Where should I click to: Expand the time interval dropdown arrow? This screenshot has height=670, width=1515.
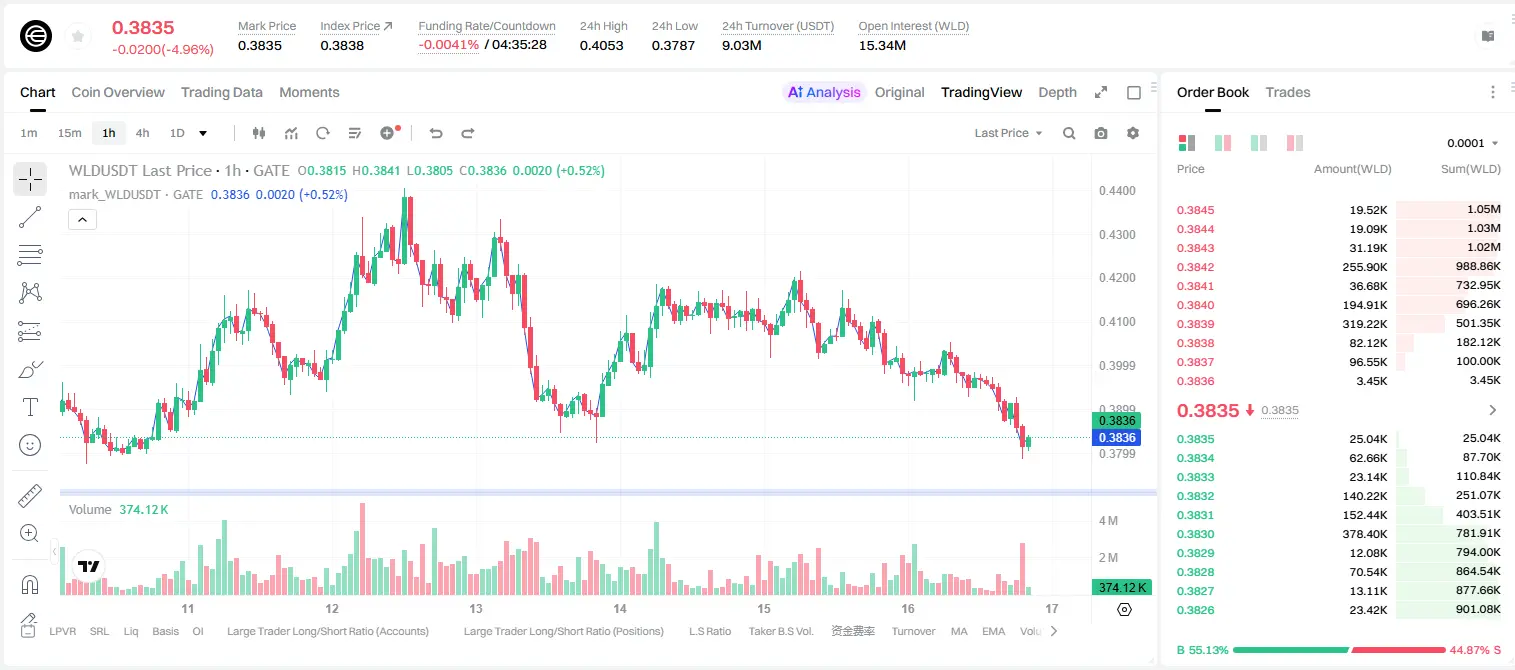coord(204,133)
